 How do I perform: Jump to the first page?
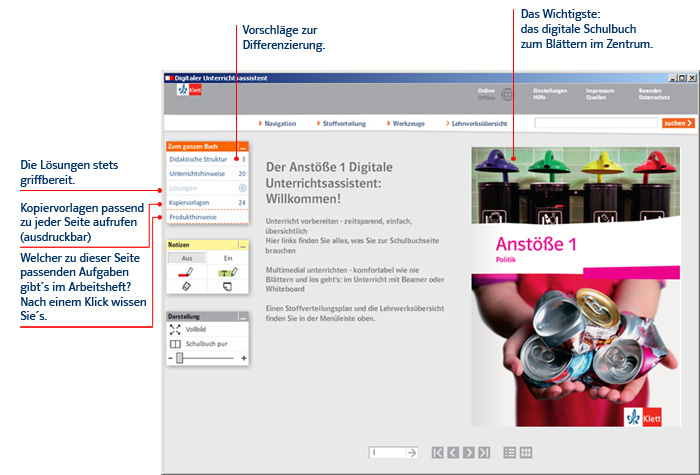coord(438,453)
